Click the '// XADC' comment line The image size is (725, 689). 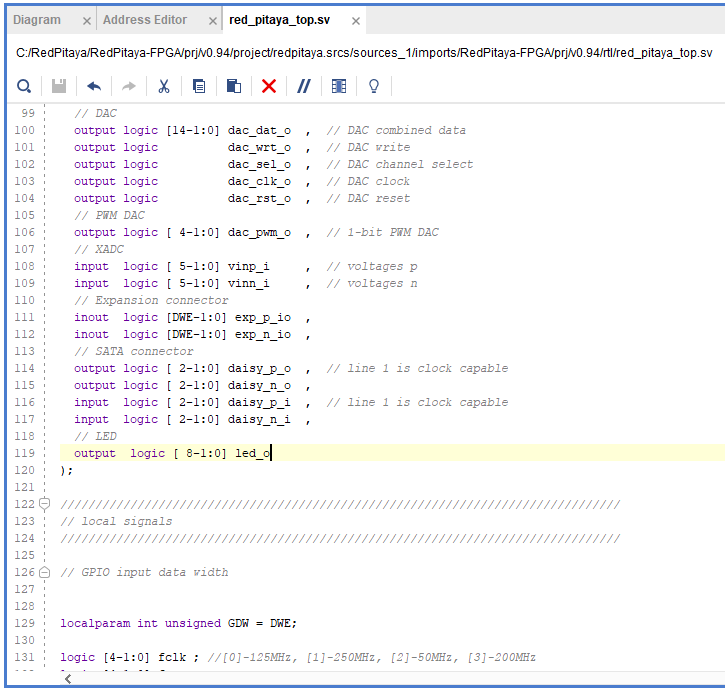coord(99,249)
